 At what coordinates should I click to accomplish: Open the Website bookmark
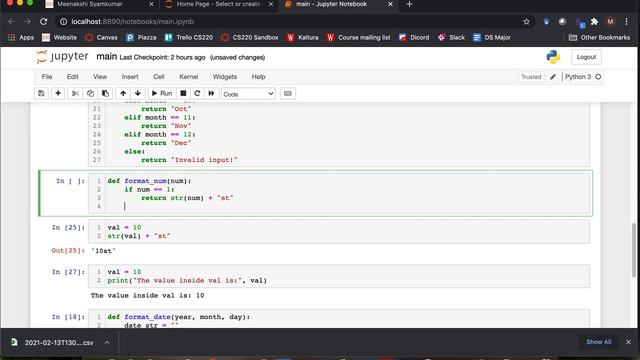pos(60,38)
